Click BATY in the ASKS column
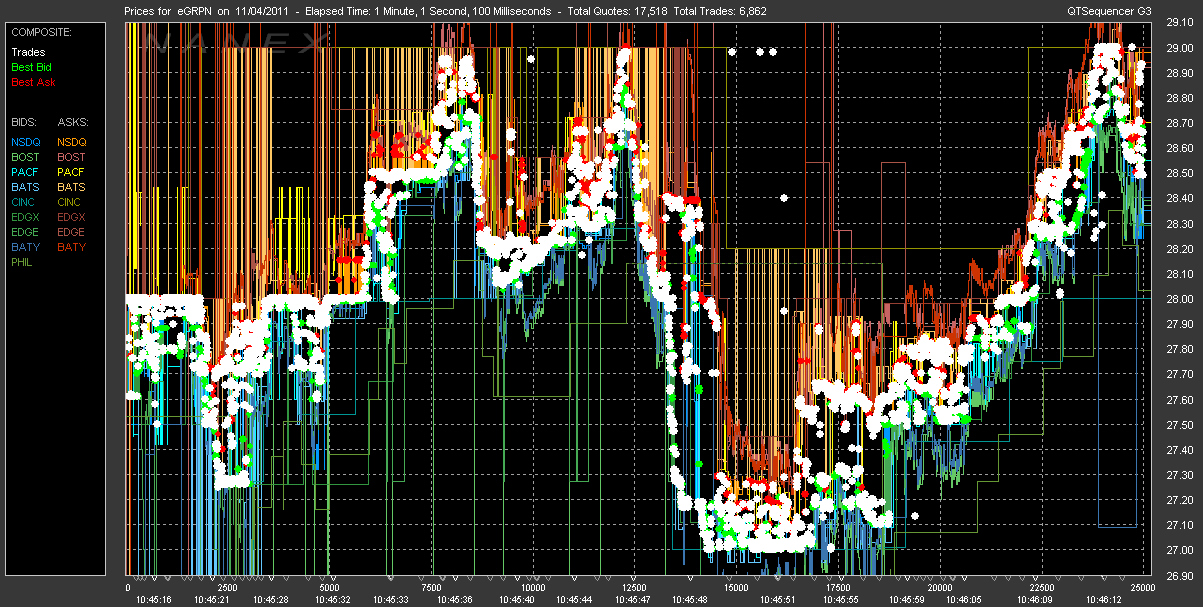 click(x=71, y=247)
